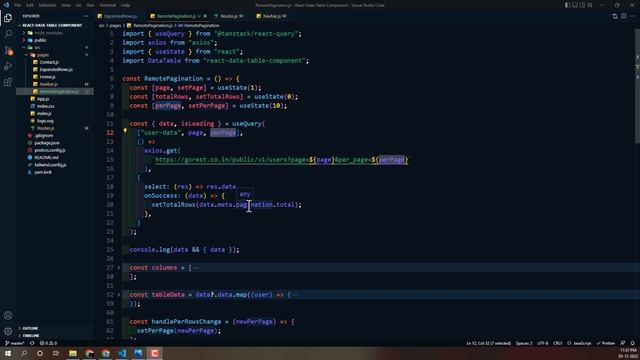Image resolution: width=640 pixels, height=360 pixels.
Task: Click the gorest.co.in URL on line 15
Action: coord(282,160)
